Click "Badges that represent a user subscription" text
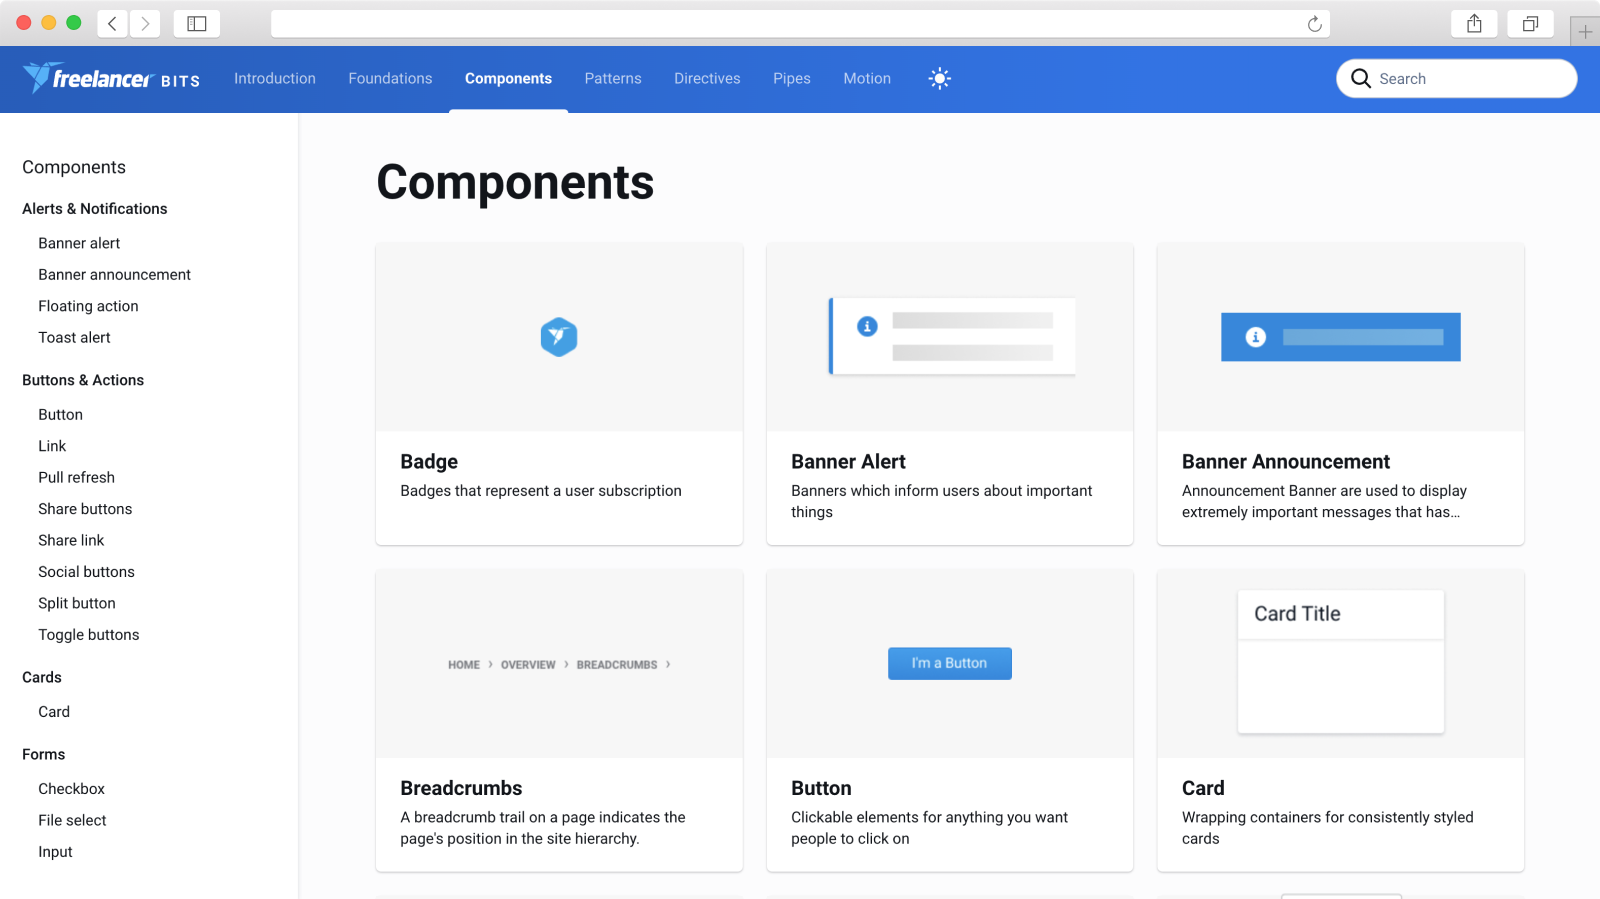1600x899 pixels. 541,491
